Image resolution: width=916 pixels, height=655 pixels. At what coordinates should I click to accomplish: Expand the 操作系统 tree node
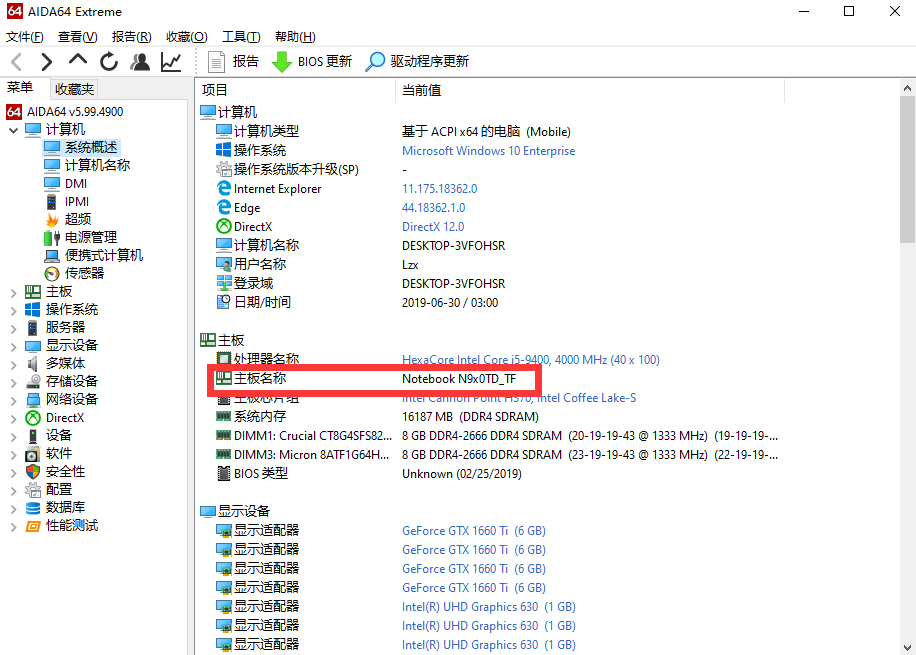13,310
